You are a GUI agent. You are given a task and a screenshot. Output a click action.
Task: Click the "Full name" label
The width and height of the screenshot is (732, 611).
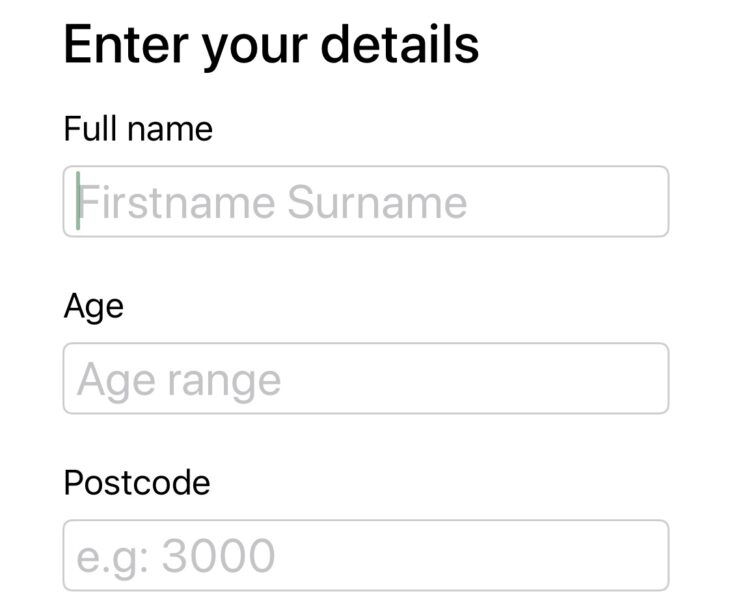[x=138, y=129]
